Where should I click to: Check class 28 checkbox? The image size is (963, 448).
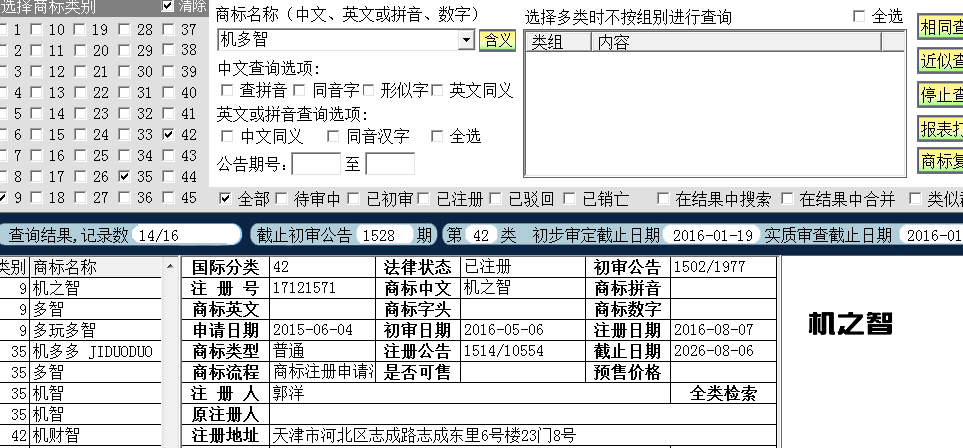pos(125,29)
